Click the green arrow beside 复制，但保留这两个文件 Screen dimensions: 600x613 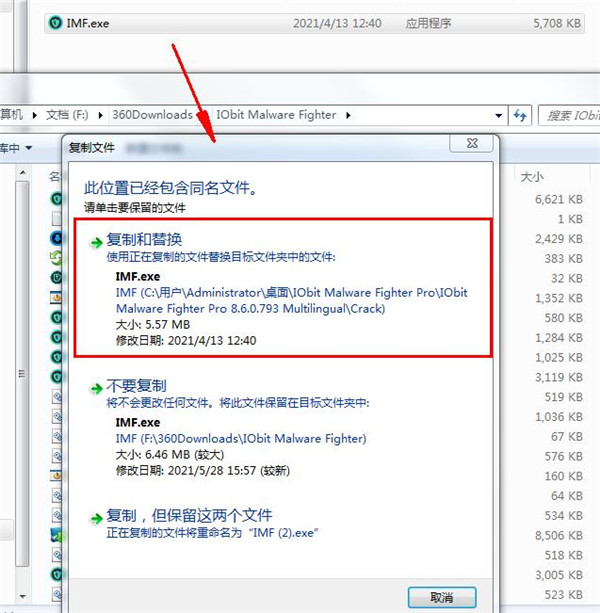pos(96,519)
